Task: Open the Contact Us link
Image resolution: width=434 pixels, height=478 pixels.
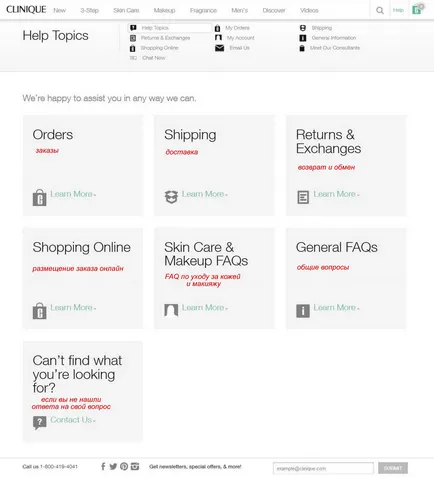Action: tap(73, 420)
